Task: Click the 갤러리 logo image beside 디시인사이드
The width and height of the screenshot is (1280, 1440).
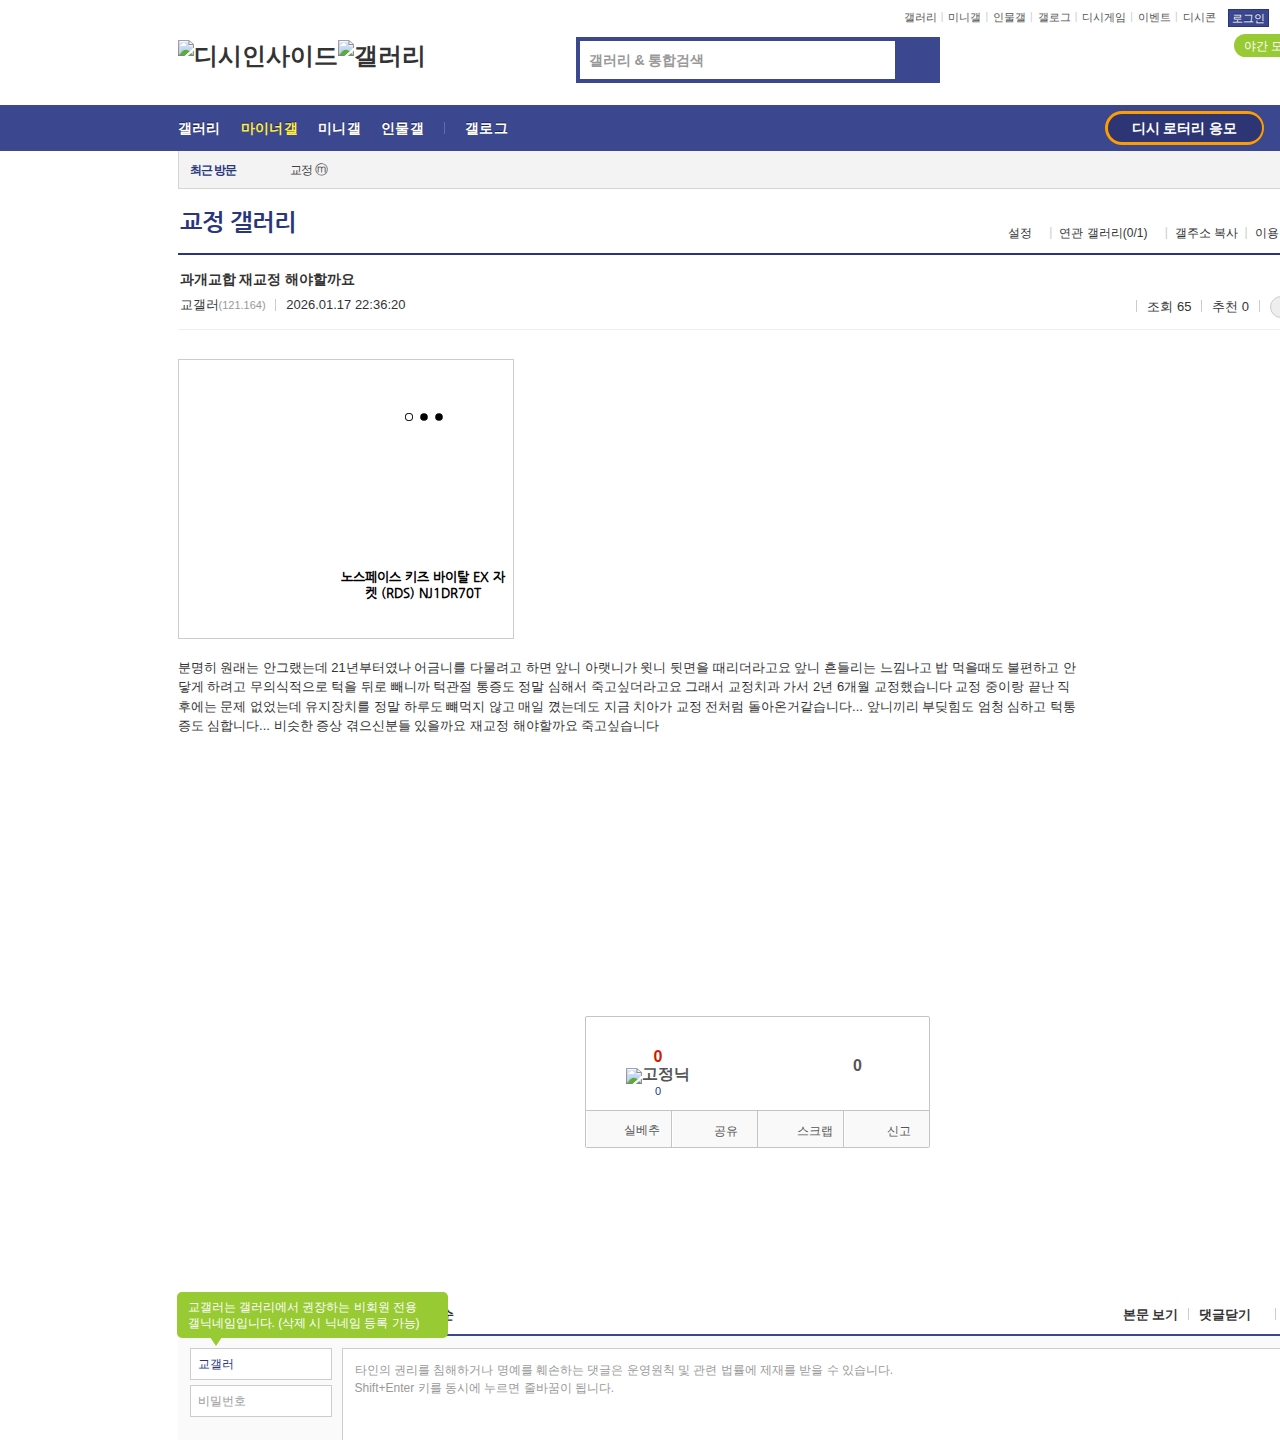Action: [382, 55]
